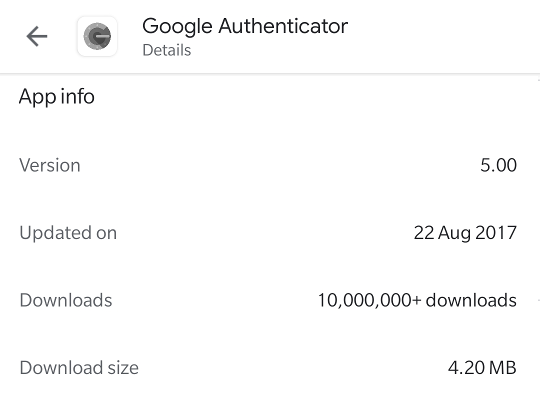Click the 5.00 version number

coord(498,165)
